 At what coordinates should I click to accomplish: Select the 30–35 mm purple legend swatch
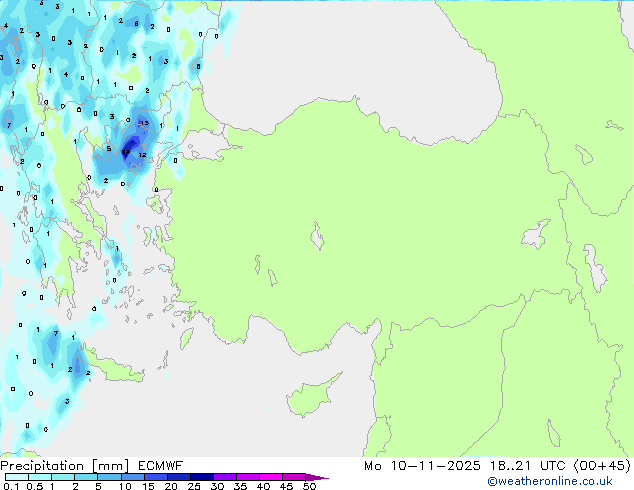click(225, 477)
